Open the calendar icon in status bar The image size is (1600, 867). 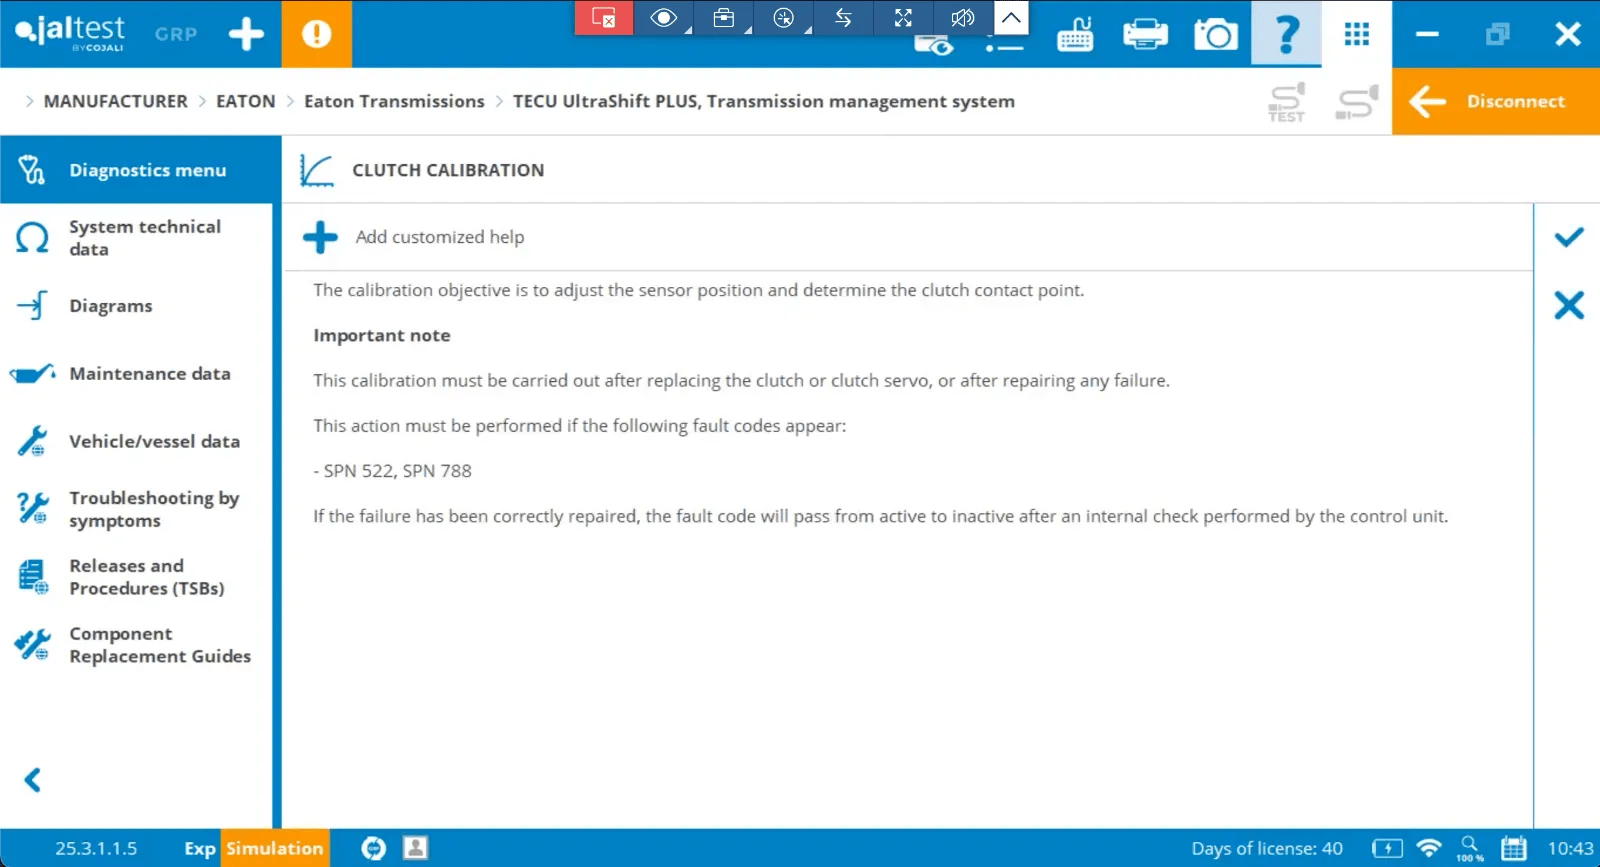[x=1514, y=848]
